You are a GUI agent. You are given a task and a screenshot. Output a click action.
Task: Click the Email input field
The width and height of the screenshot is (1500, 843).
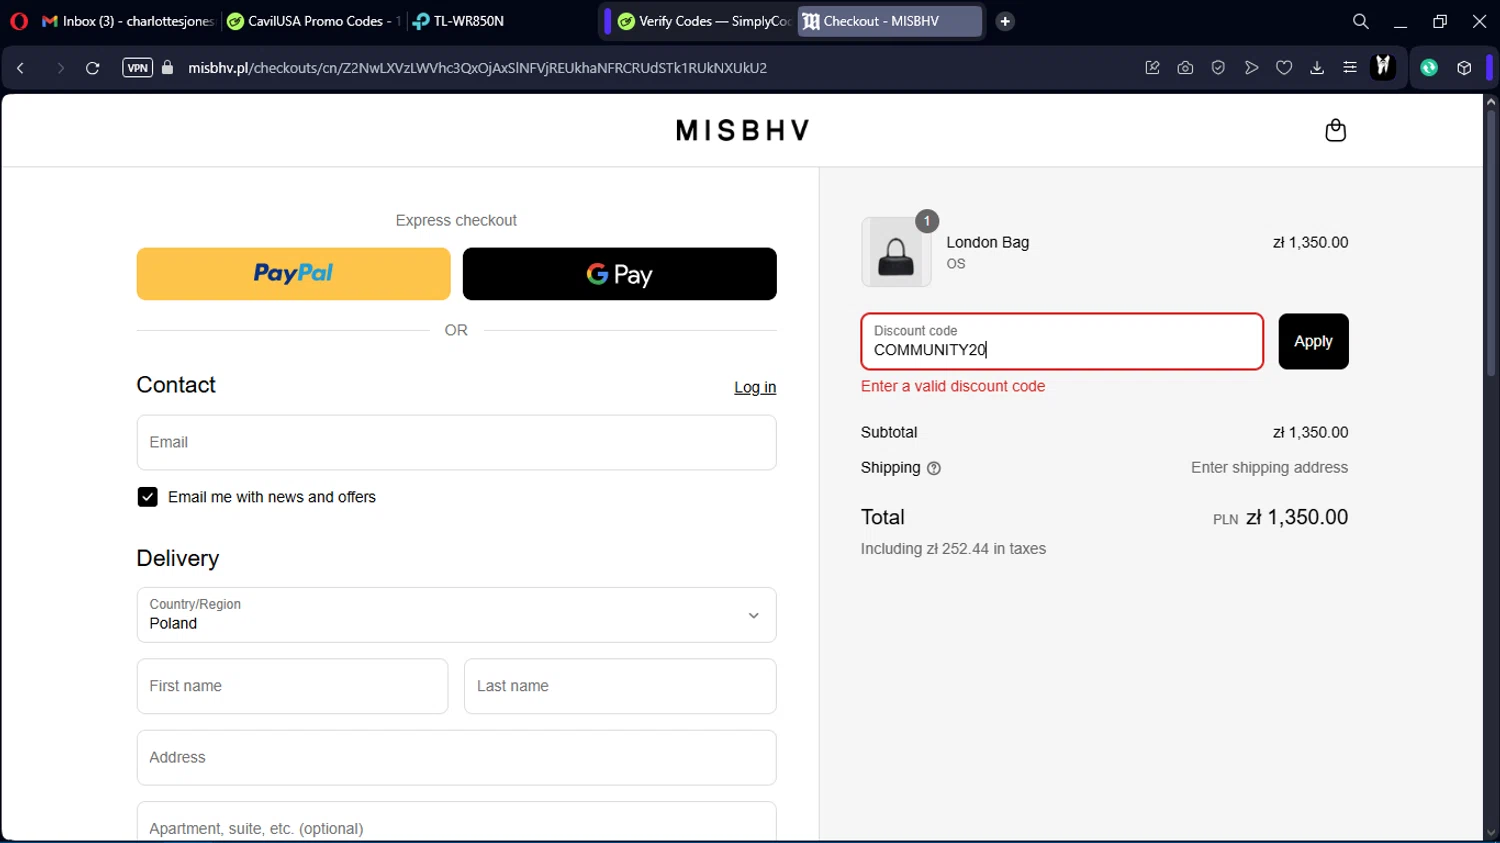click(x=456, y=442)
